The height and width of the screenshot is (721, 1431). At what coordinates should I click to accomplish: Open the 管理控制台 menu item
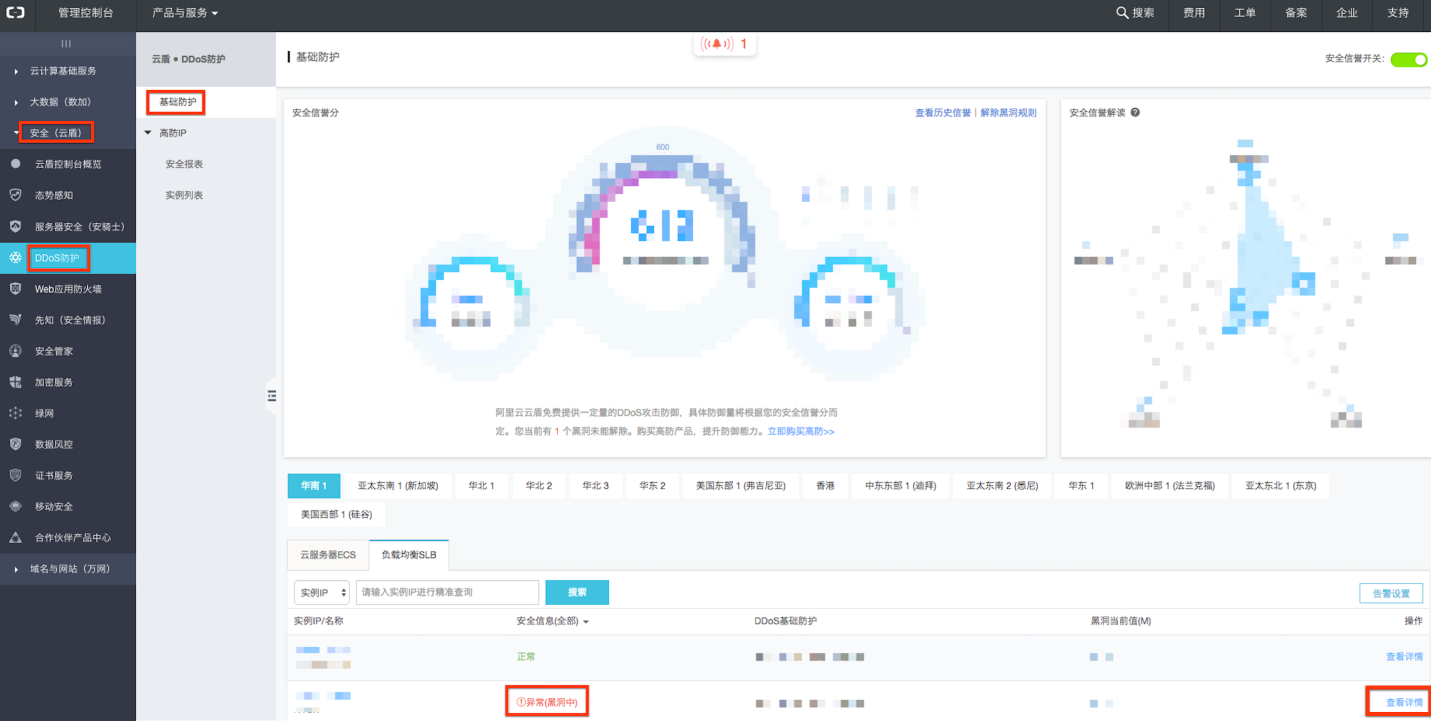point(85,13)
